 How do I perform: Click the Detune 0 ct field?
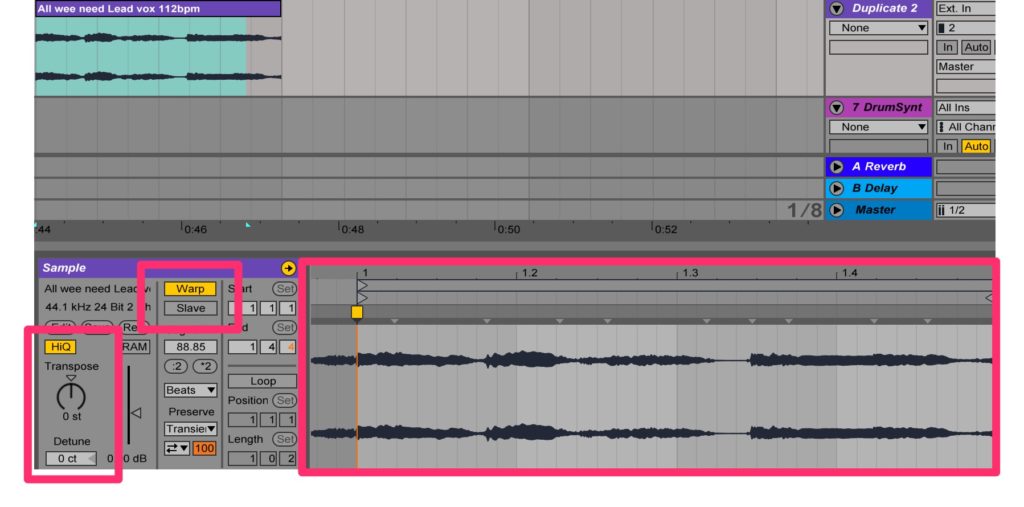(71, 459)
